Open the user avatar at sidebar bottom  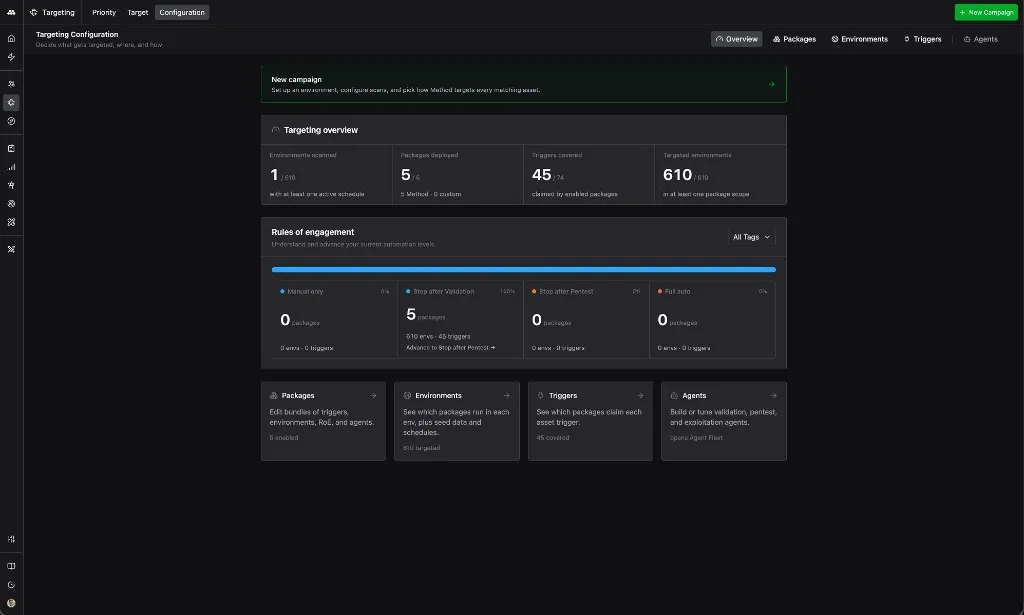coord(11,603)
